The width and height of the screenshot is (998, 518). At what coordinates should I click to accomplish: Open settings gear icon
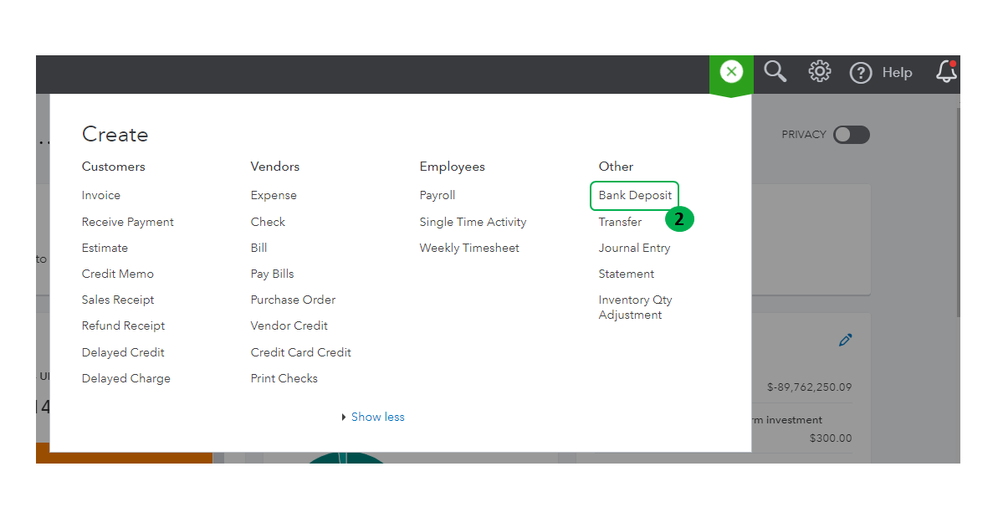(x=820, y=72)
